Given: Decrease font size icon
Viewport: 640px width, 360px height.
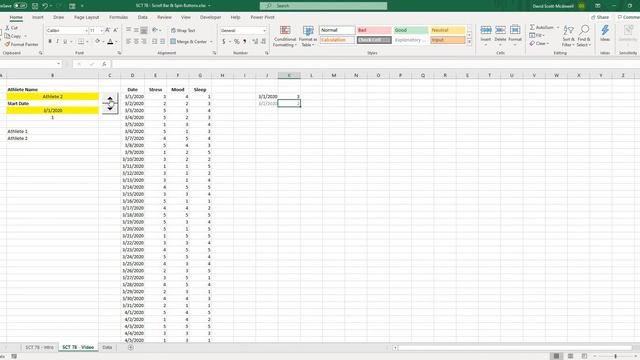Looking at the screenshot, I should pyautogui.click(x=116, y=30).
